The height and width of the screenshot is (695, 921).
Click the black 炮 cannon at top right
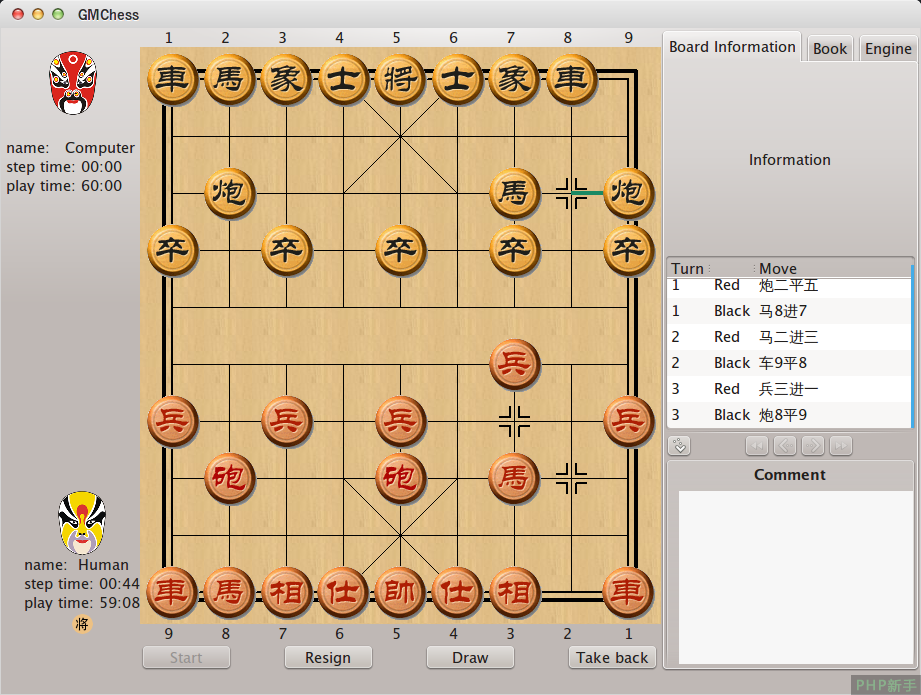coord(627,193)
